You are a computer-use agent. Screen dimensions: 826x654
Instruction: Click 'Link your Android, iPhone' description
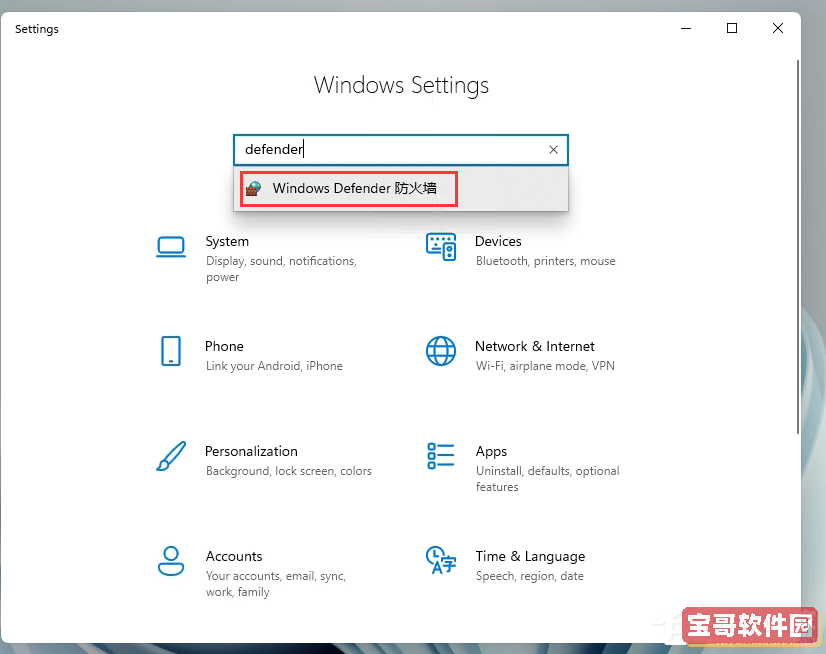(x=274, y=366)
